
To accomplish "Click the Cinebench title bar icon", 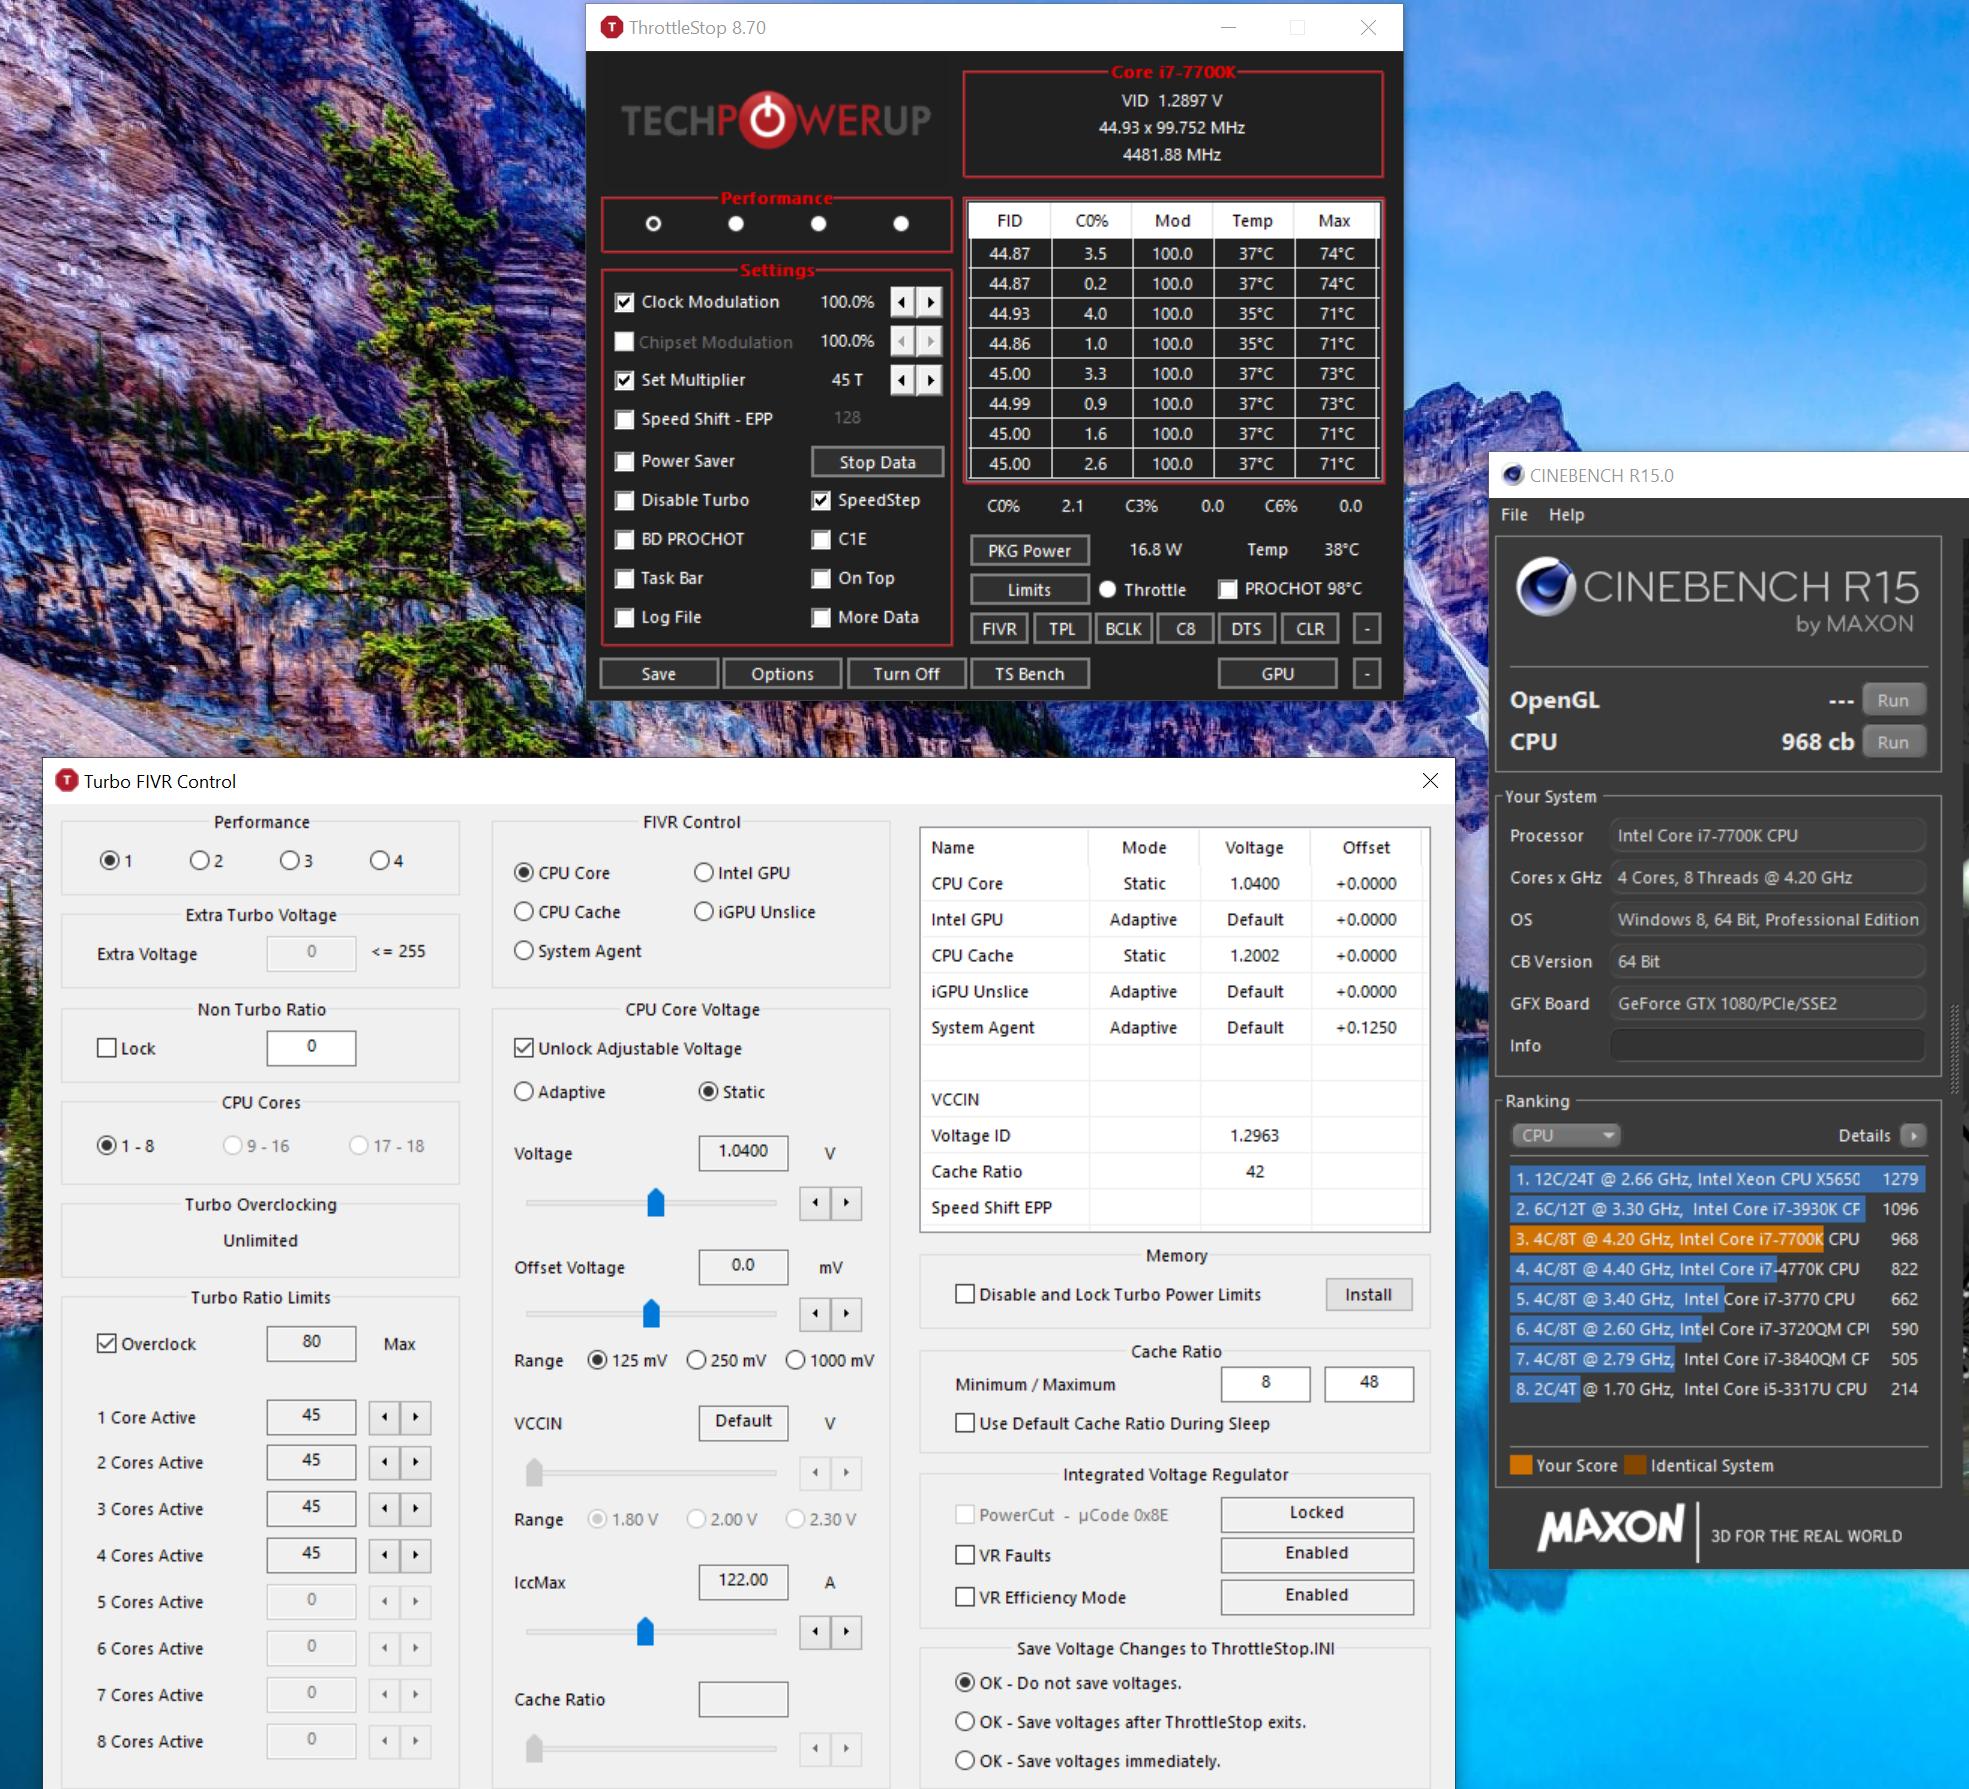I will [x=1513, y=475].
